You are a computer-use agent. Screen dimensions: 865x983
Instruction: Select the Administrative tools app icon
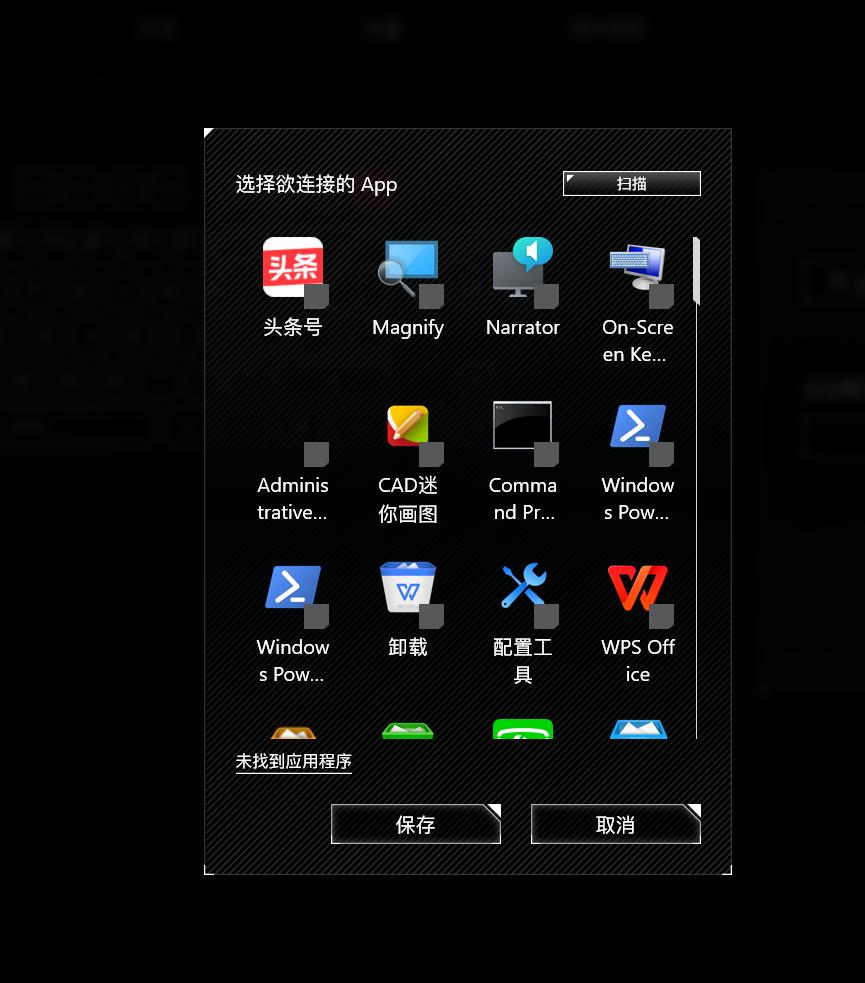point(293,424)
